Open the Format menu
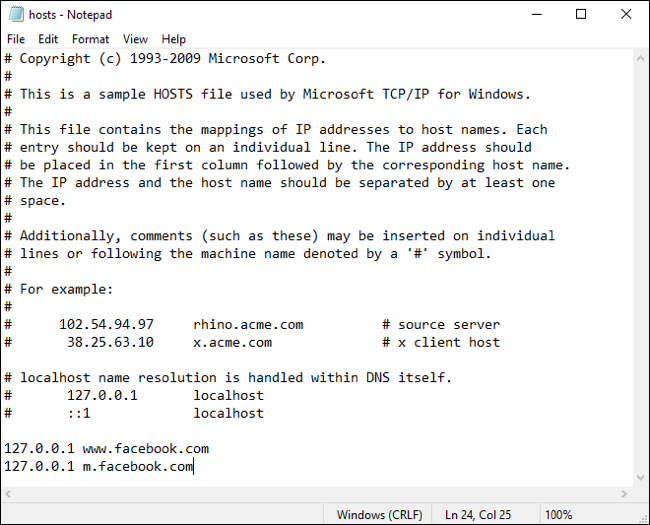650x525 pixels. (x=90, y=39)
